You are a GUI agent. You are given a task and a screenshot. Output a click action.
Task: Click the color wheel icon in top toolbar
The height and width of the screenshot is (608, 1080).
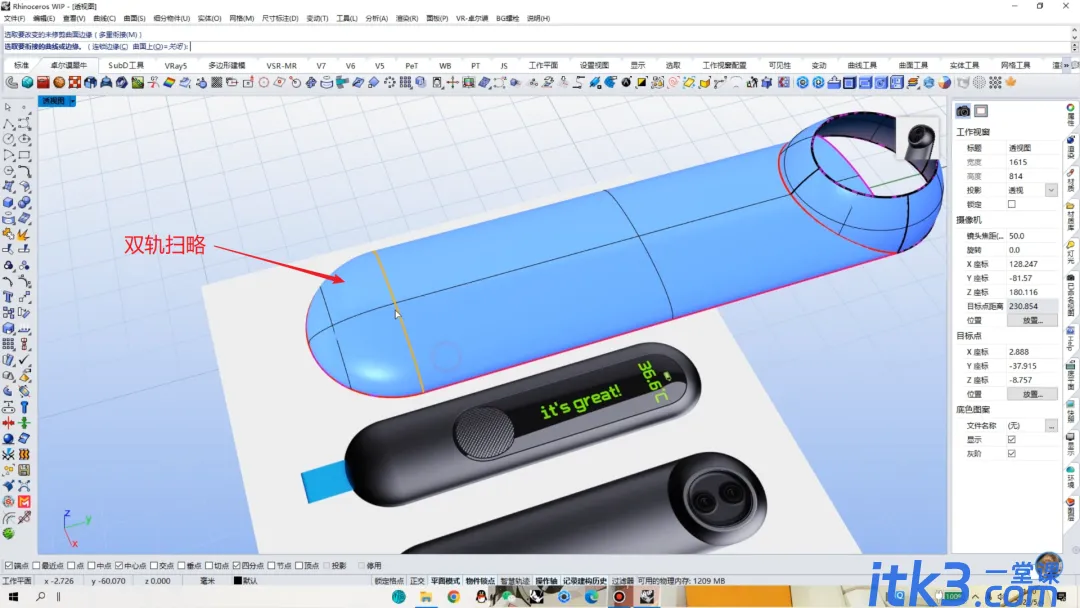(x=944, y=83)
